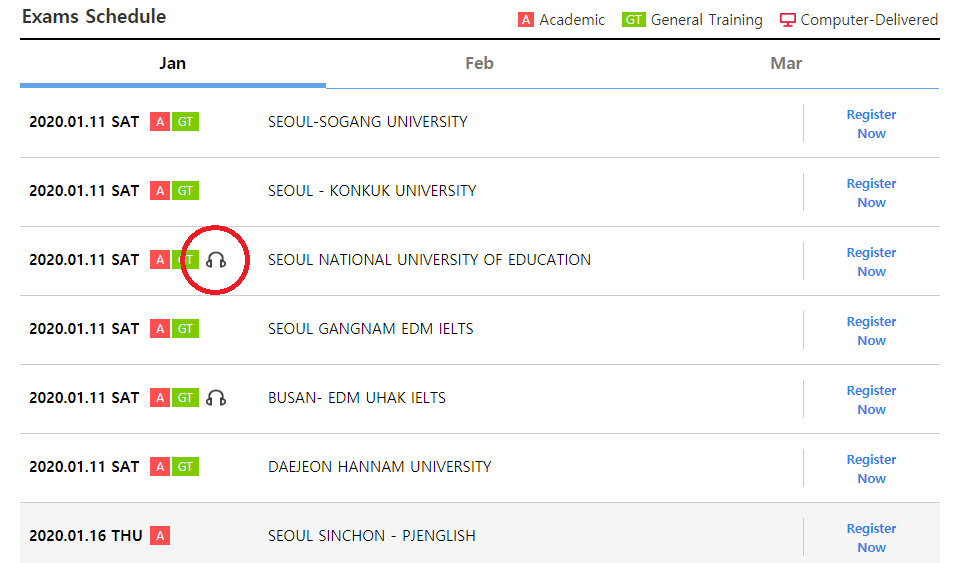Screen dimensions: 957x563
Task: Register Now for Seoul National University of Education
Action: click(871, 262)
